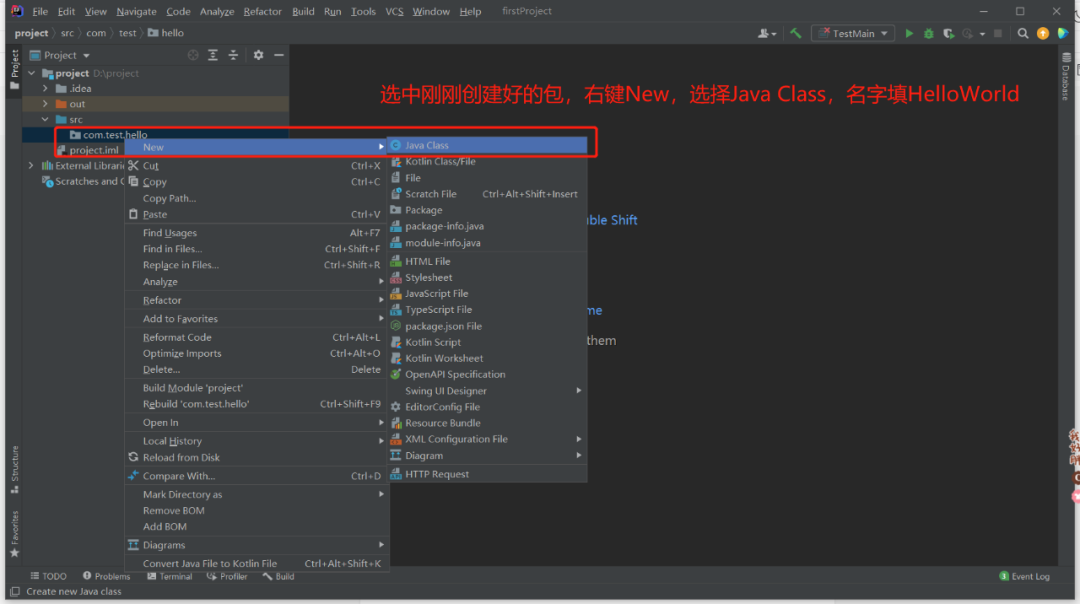The image size is (1080, 604).
Task: Expand Analyze submenu
Action: pyautogui.click(x=256, y=282)
